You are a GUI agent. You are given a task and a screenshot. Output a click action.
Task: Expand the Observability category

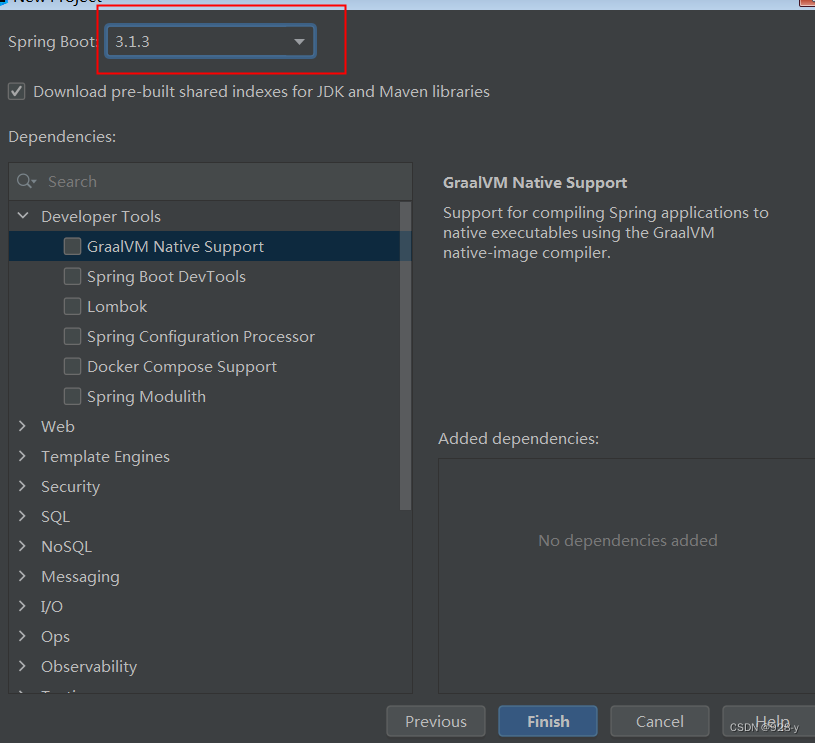click(x=22, y=666)
